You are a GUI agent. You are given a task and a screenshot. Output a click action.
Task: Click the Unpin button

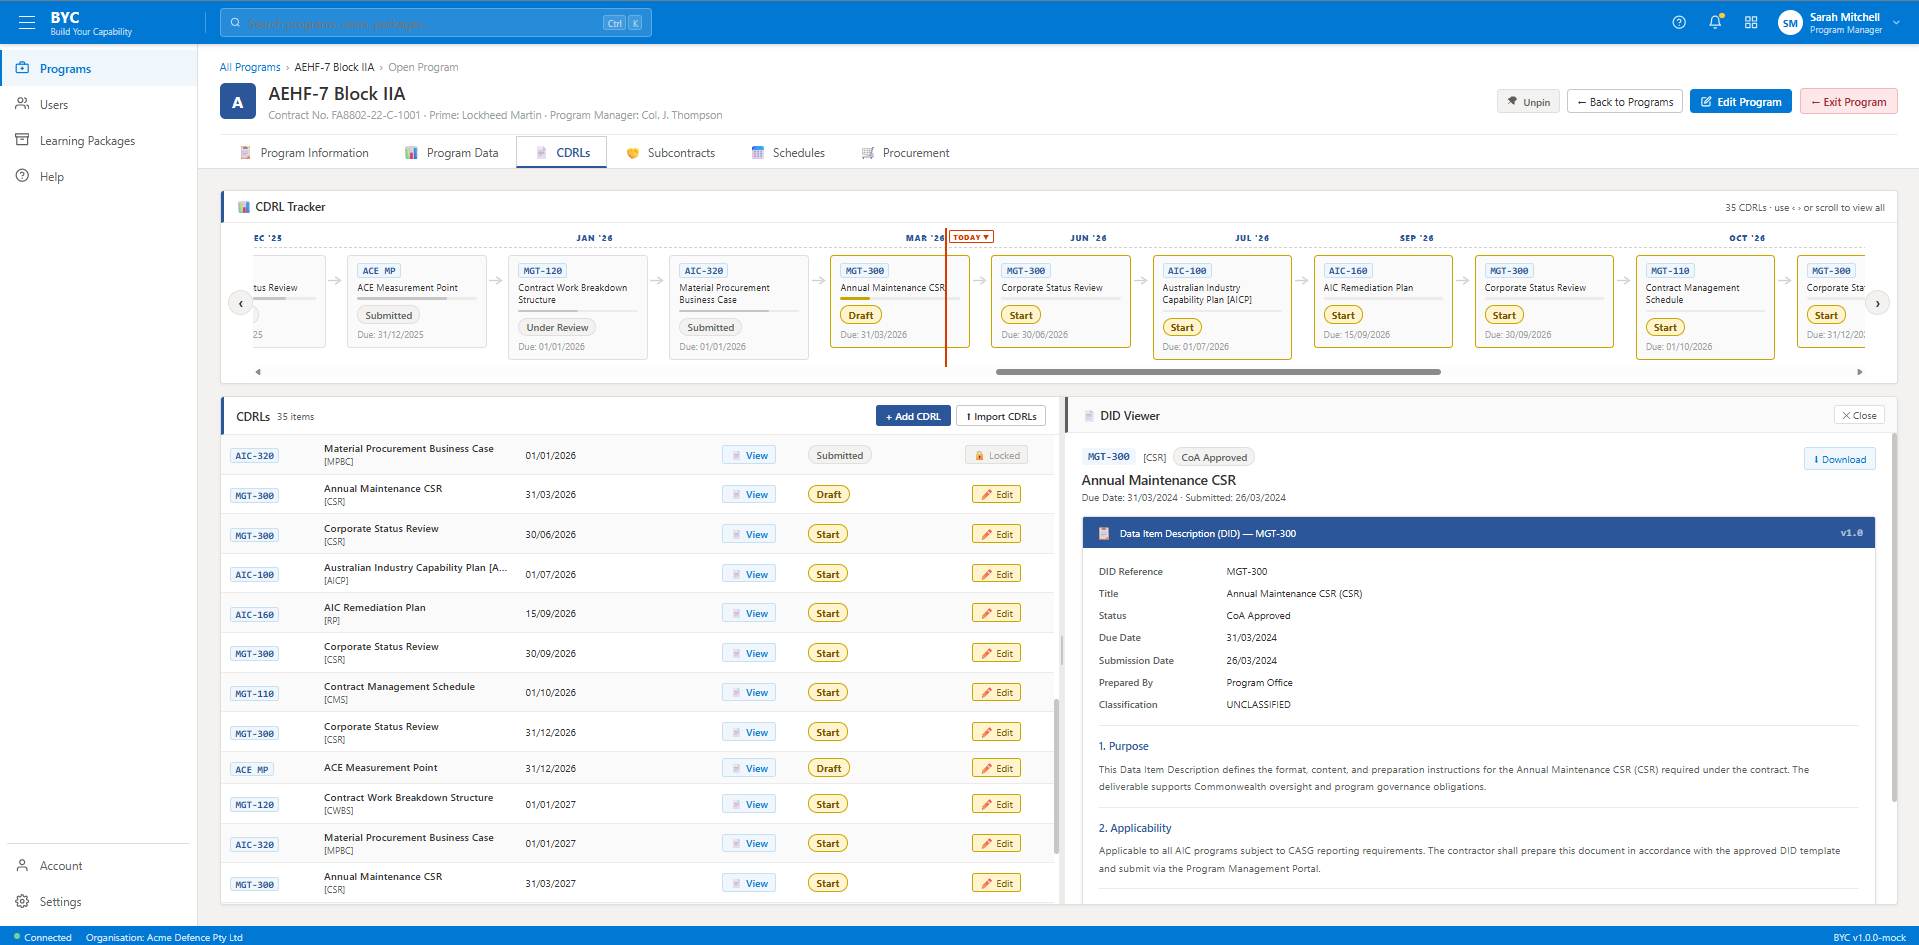pyautogui.click(x=1528, y=102)
